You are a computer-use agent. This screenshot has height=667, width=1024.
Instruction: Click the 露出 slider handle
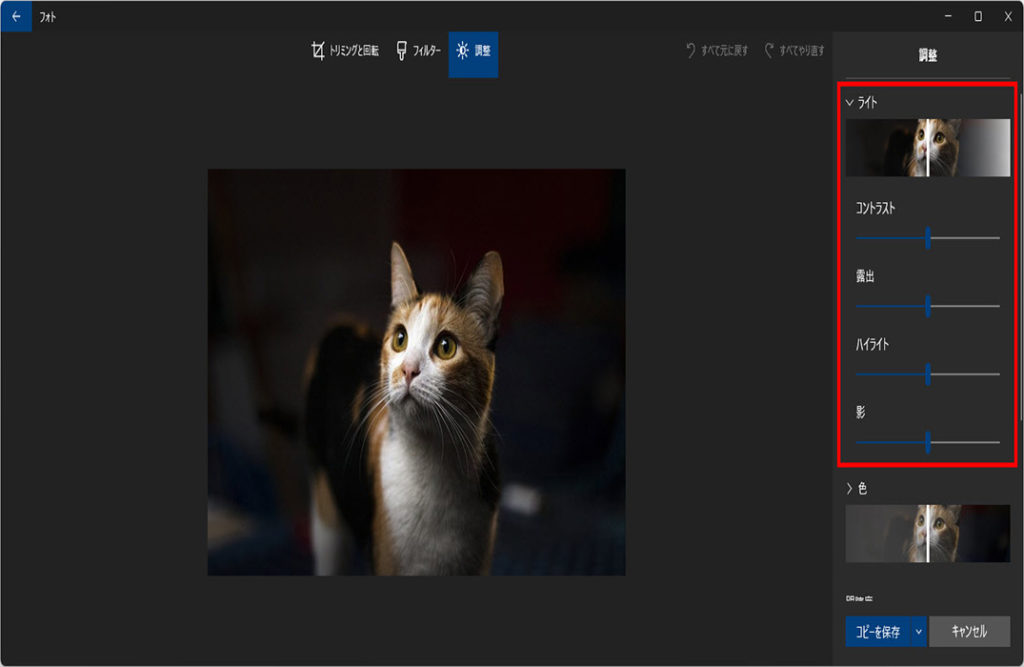928,306
